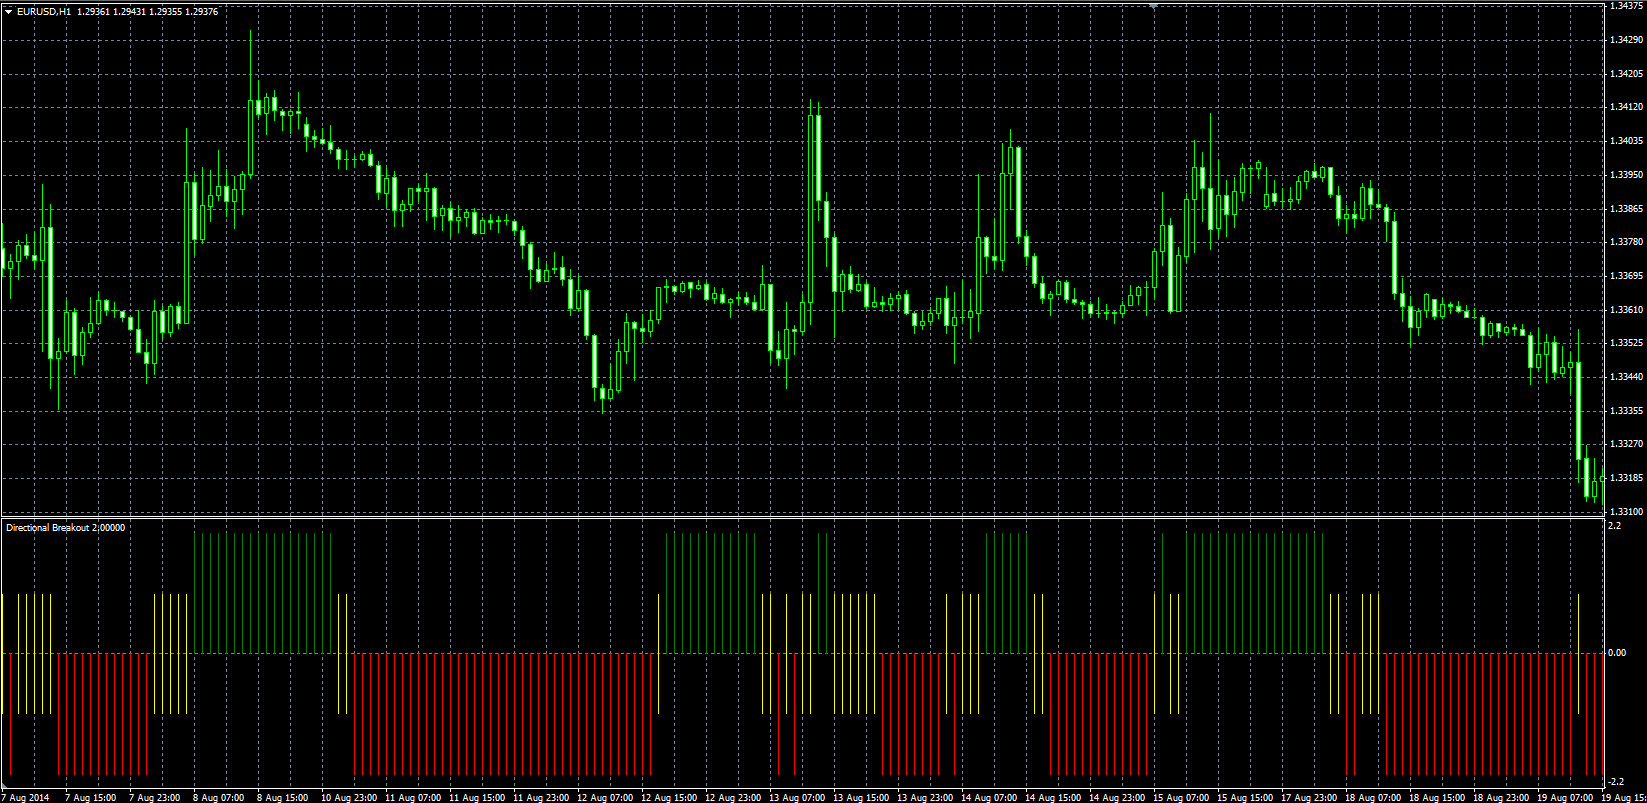Click the 12 Aug 07:00 time label

point(605,798)
